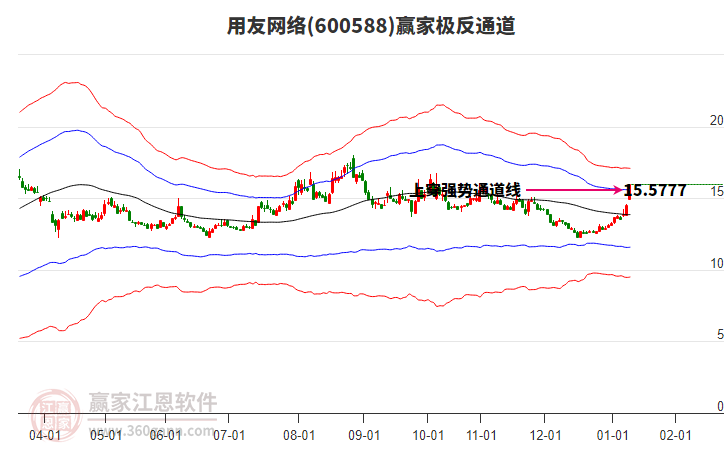Image resolution: width=726 pixels, height=450 pixels.
Task: Click the y-axis value 5
Action: 720,334
